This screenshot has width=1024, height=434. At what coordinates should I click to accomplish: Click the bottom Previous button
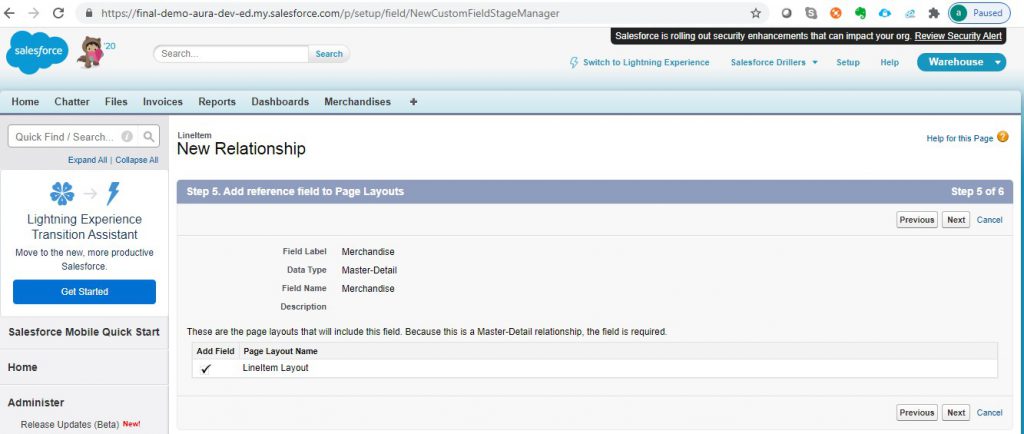click(916, 412)
